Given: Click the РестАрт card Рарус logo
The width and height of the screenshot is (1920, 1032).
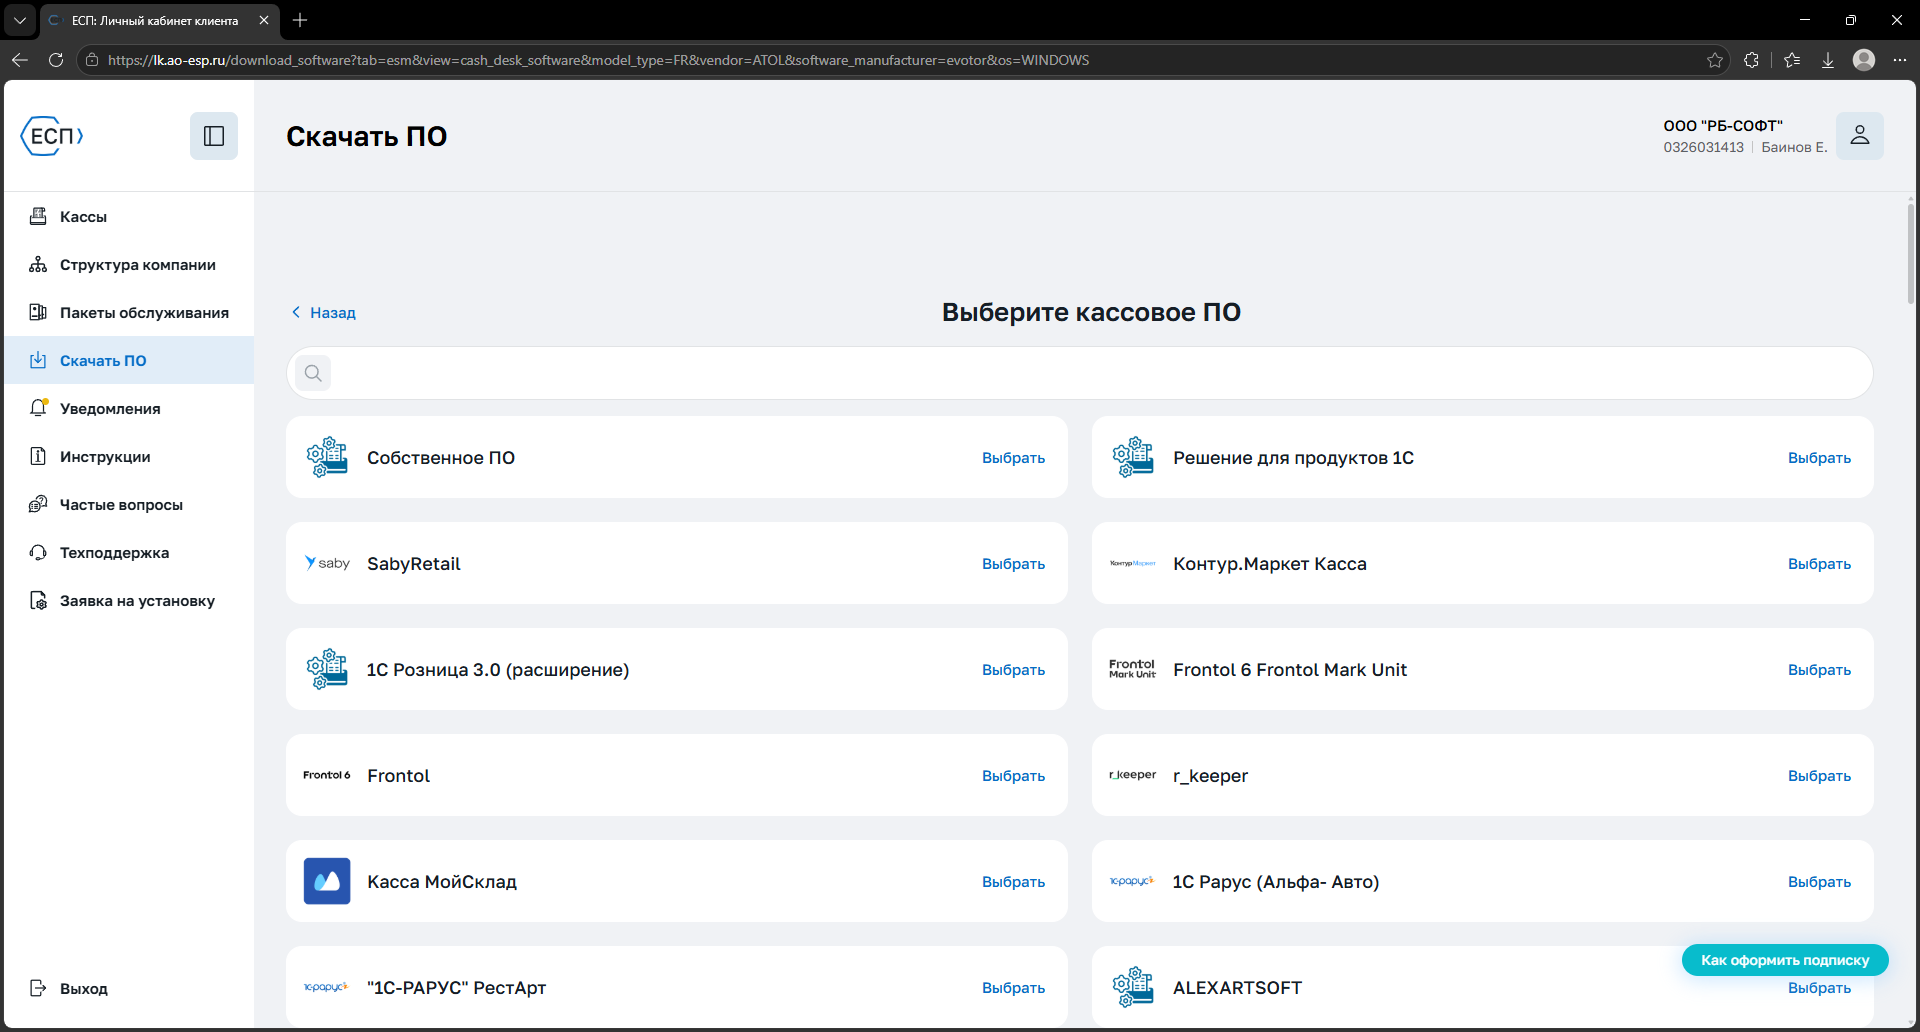Looking at the screenshot, I should click(326, 987).
